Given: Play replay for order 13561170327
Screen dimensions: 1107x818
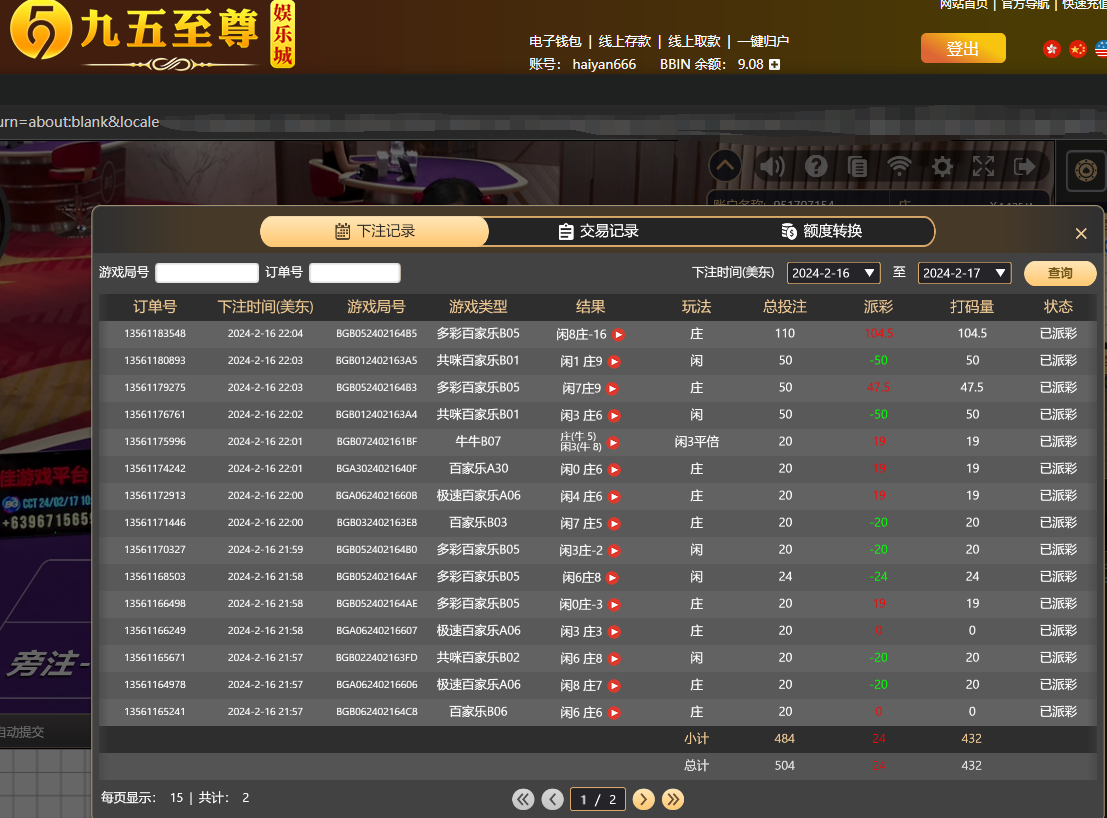Looking at the screenshot, I should pyautogui.click(x=614, y=551).
